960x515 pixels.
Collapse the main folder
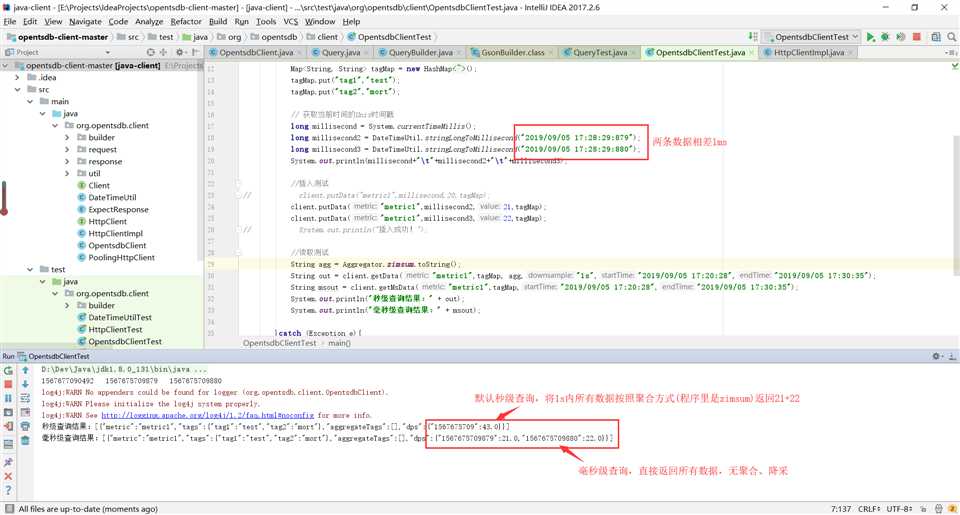coord(30,102)
